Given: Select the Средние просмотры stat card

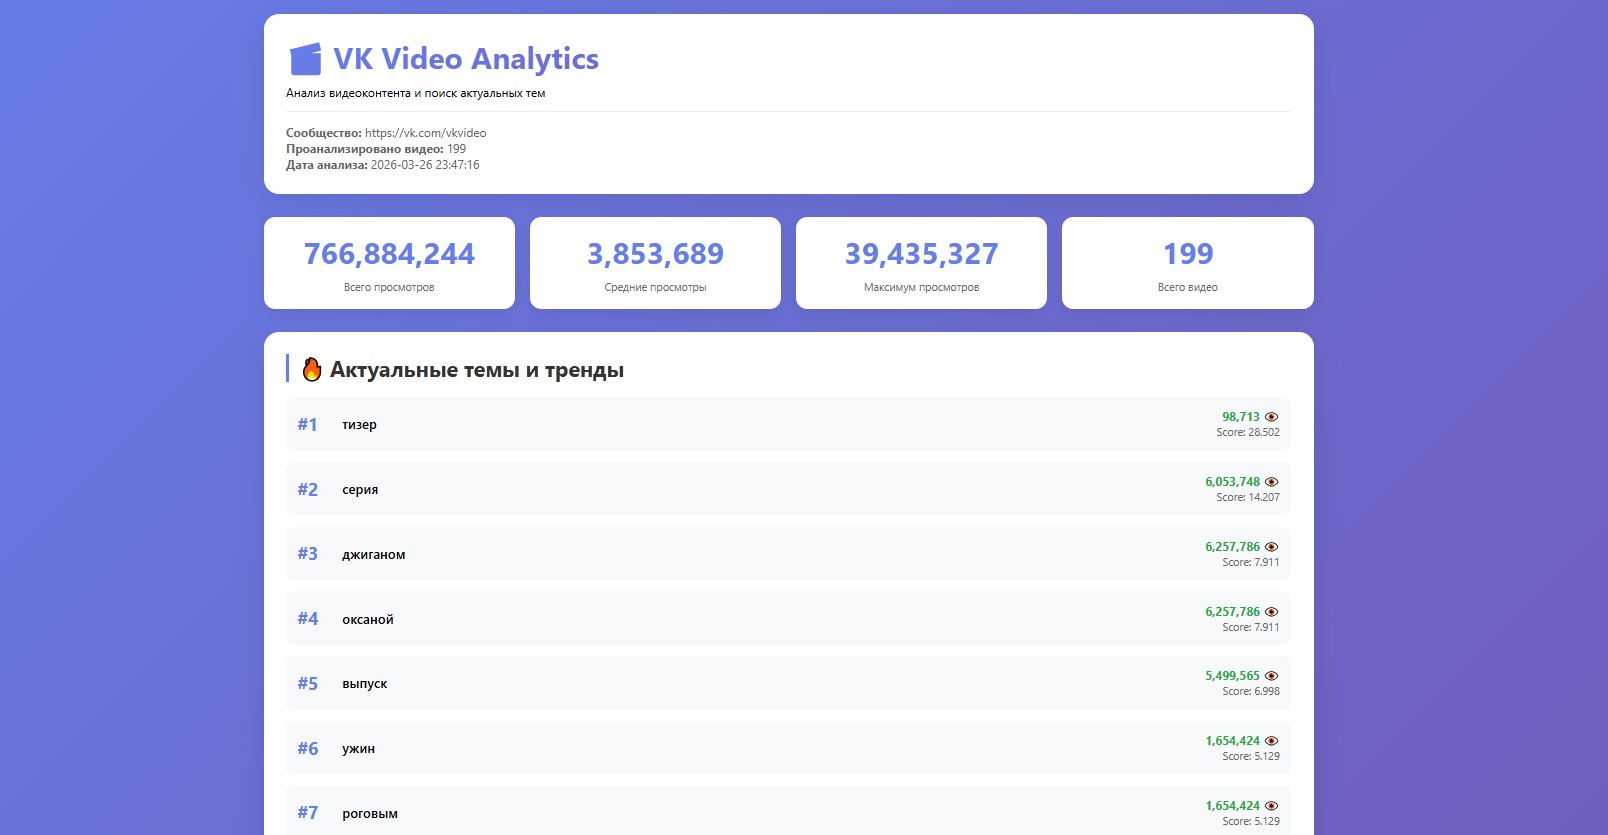Looking at the screenshot, I should pyautogui.click(x=655, y=263).
